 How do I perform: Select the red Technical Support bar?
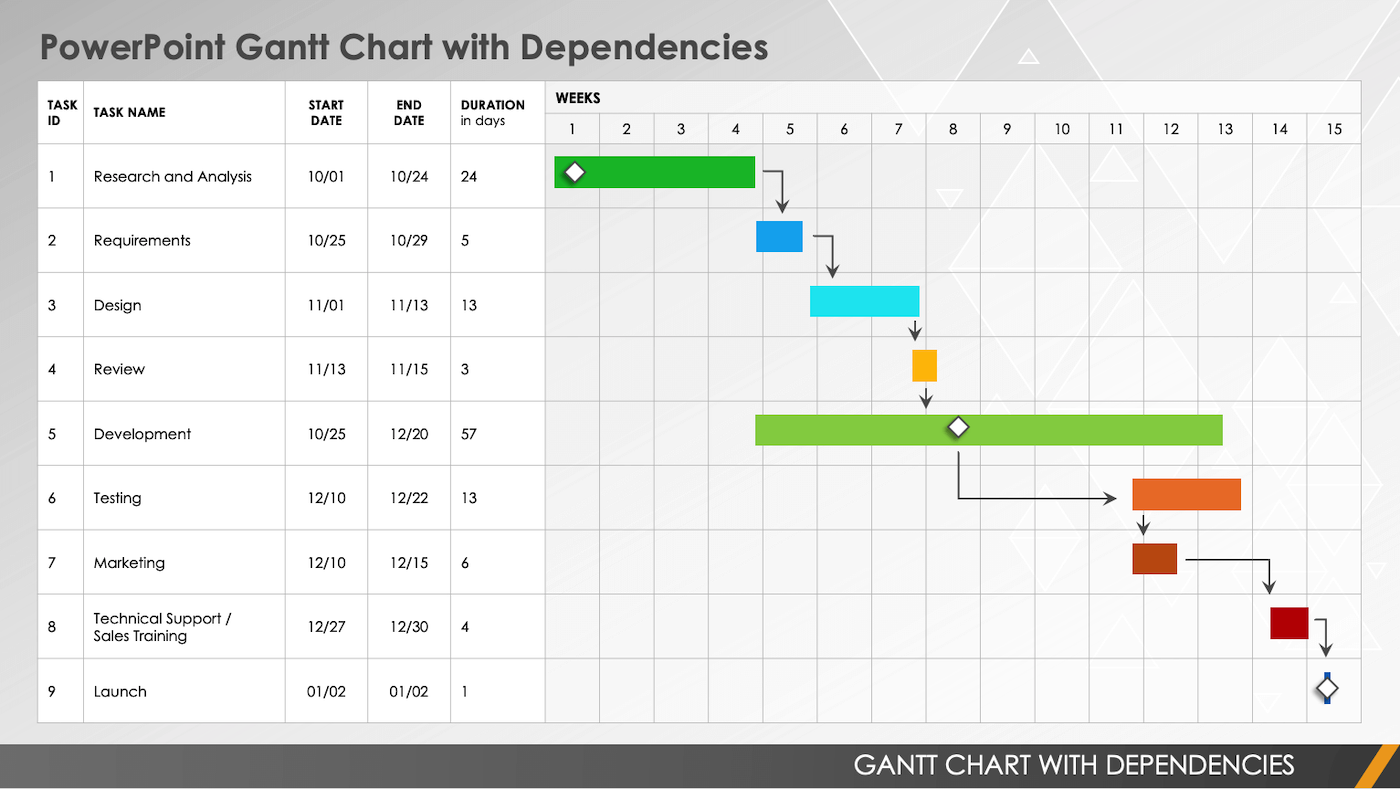click(1289, 623)
